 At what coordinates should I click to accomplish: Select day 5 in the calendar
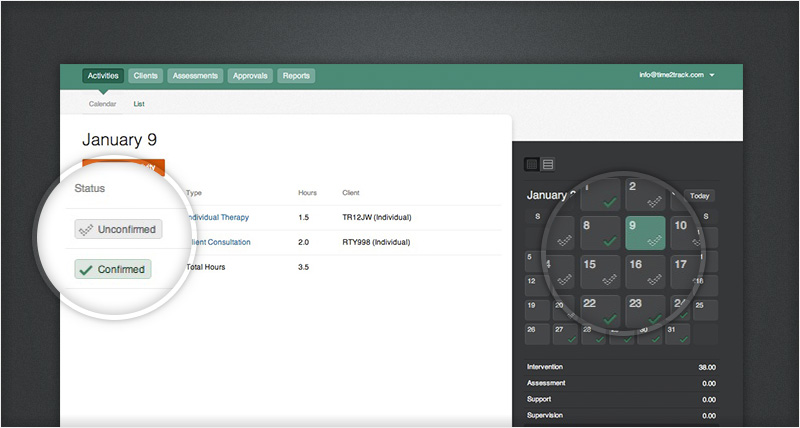(534, 261)
